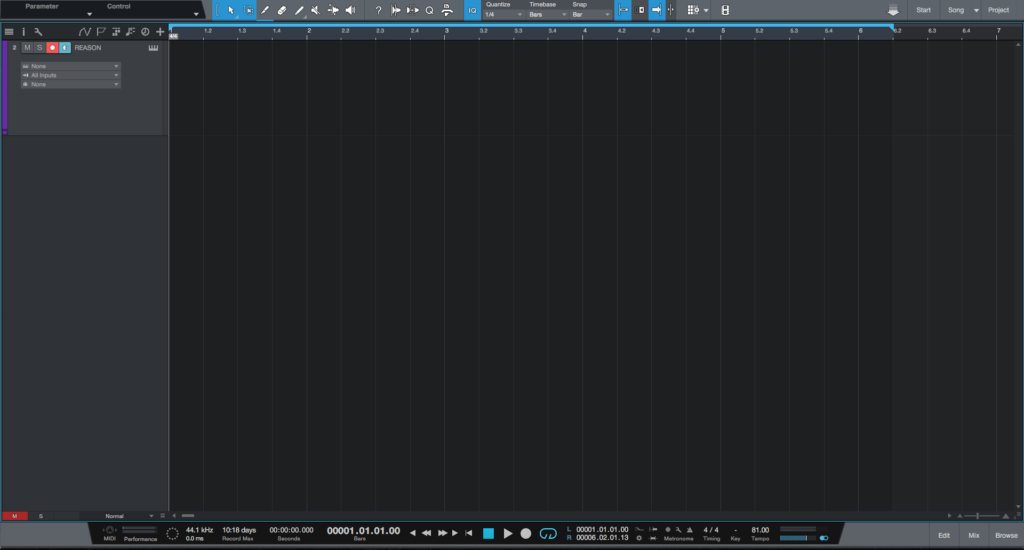1024x550 pixels.
Task: Open the Snap Bar dropdown
Action: 591,14
